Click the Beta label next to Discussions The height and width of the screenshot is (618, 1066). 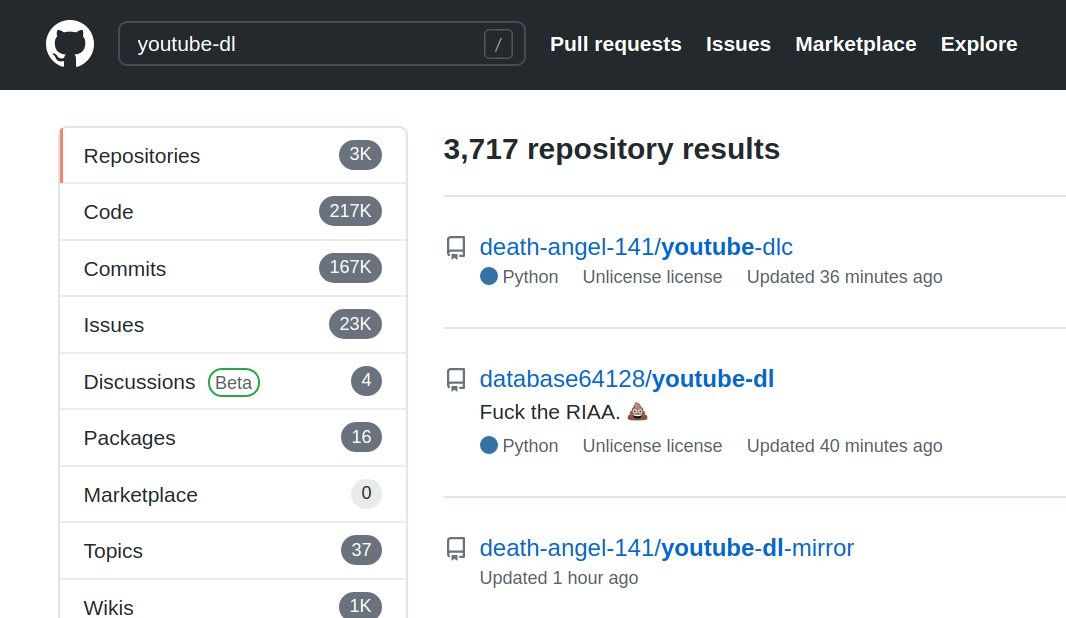pos(234,382)
